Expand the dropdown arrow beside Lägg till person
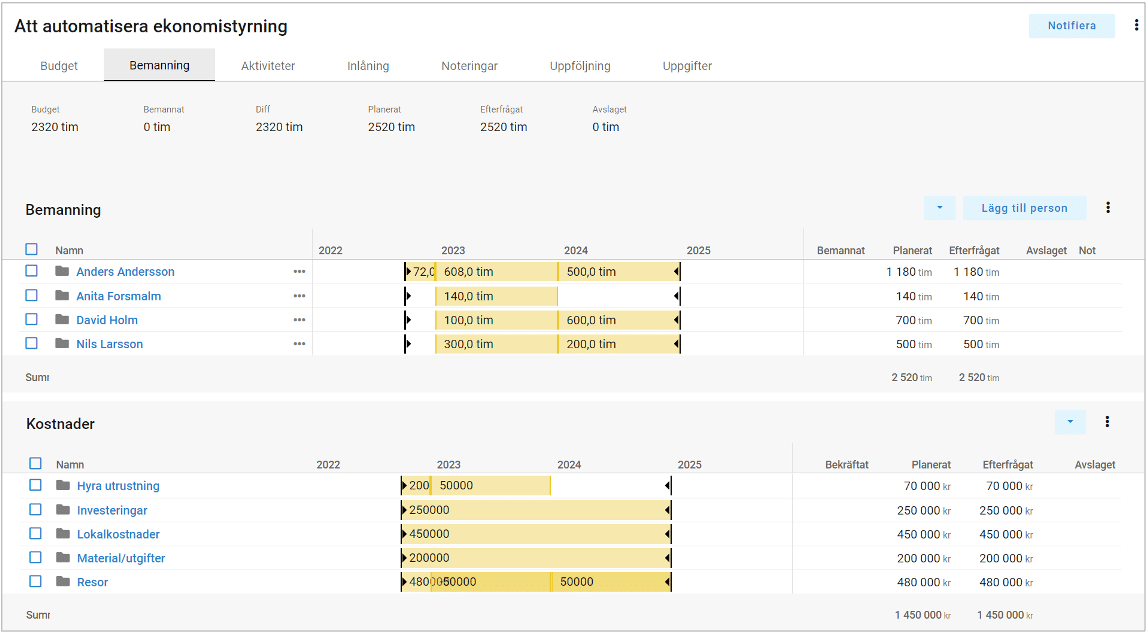 [939, 208]
